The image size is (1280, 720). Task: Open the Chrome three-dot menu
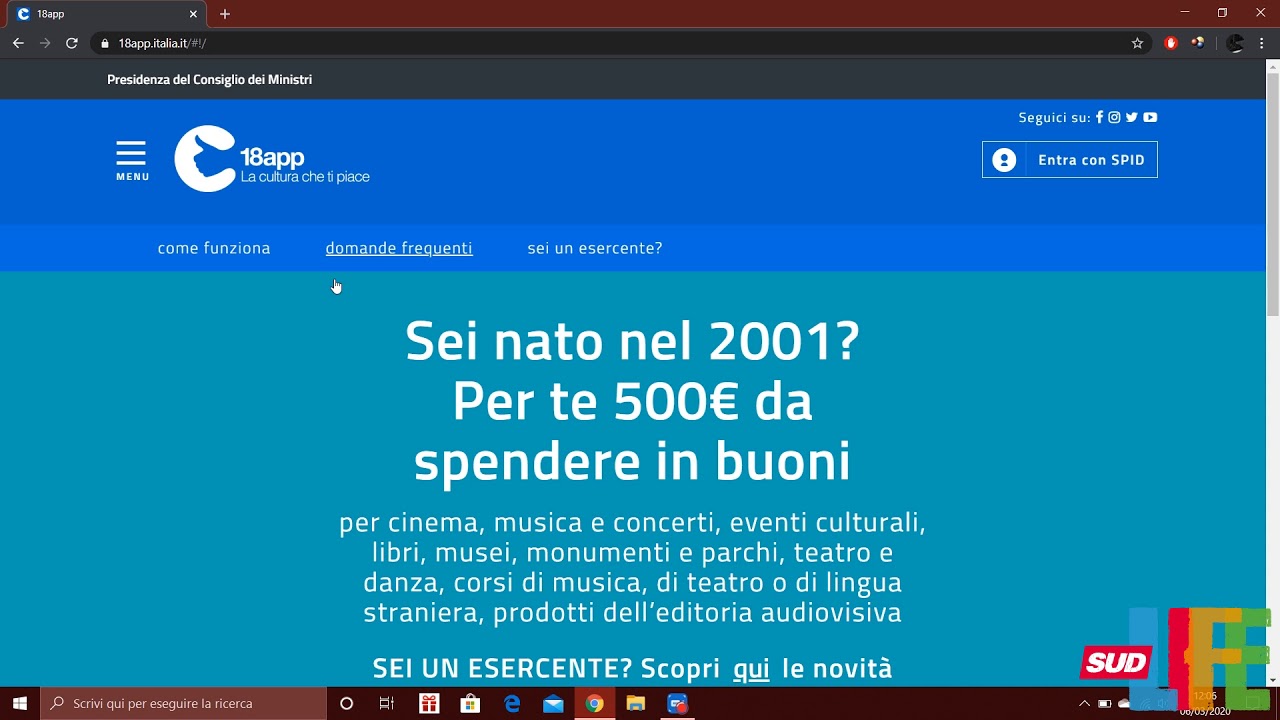(1262, 43)
